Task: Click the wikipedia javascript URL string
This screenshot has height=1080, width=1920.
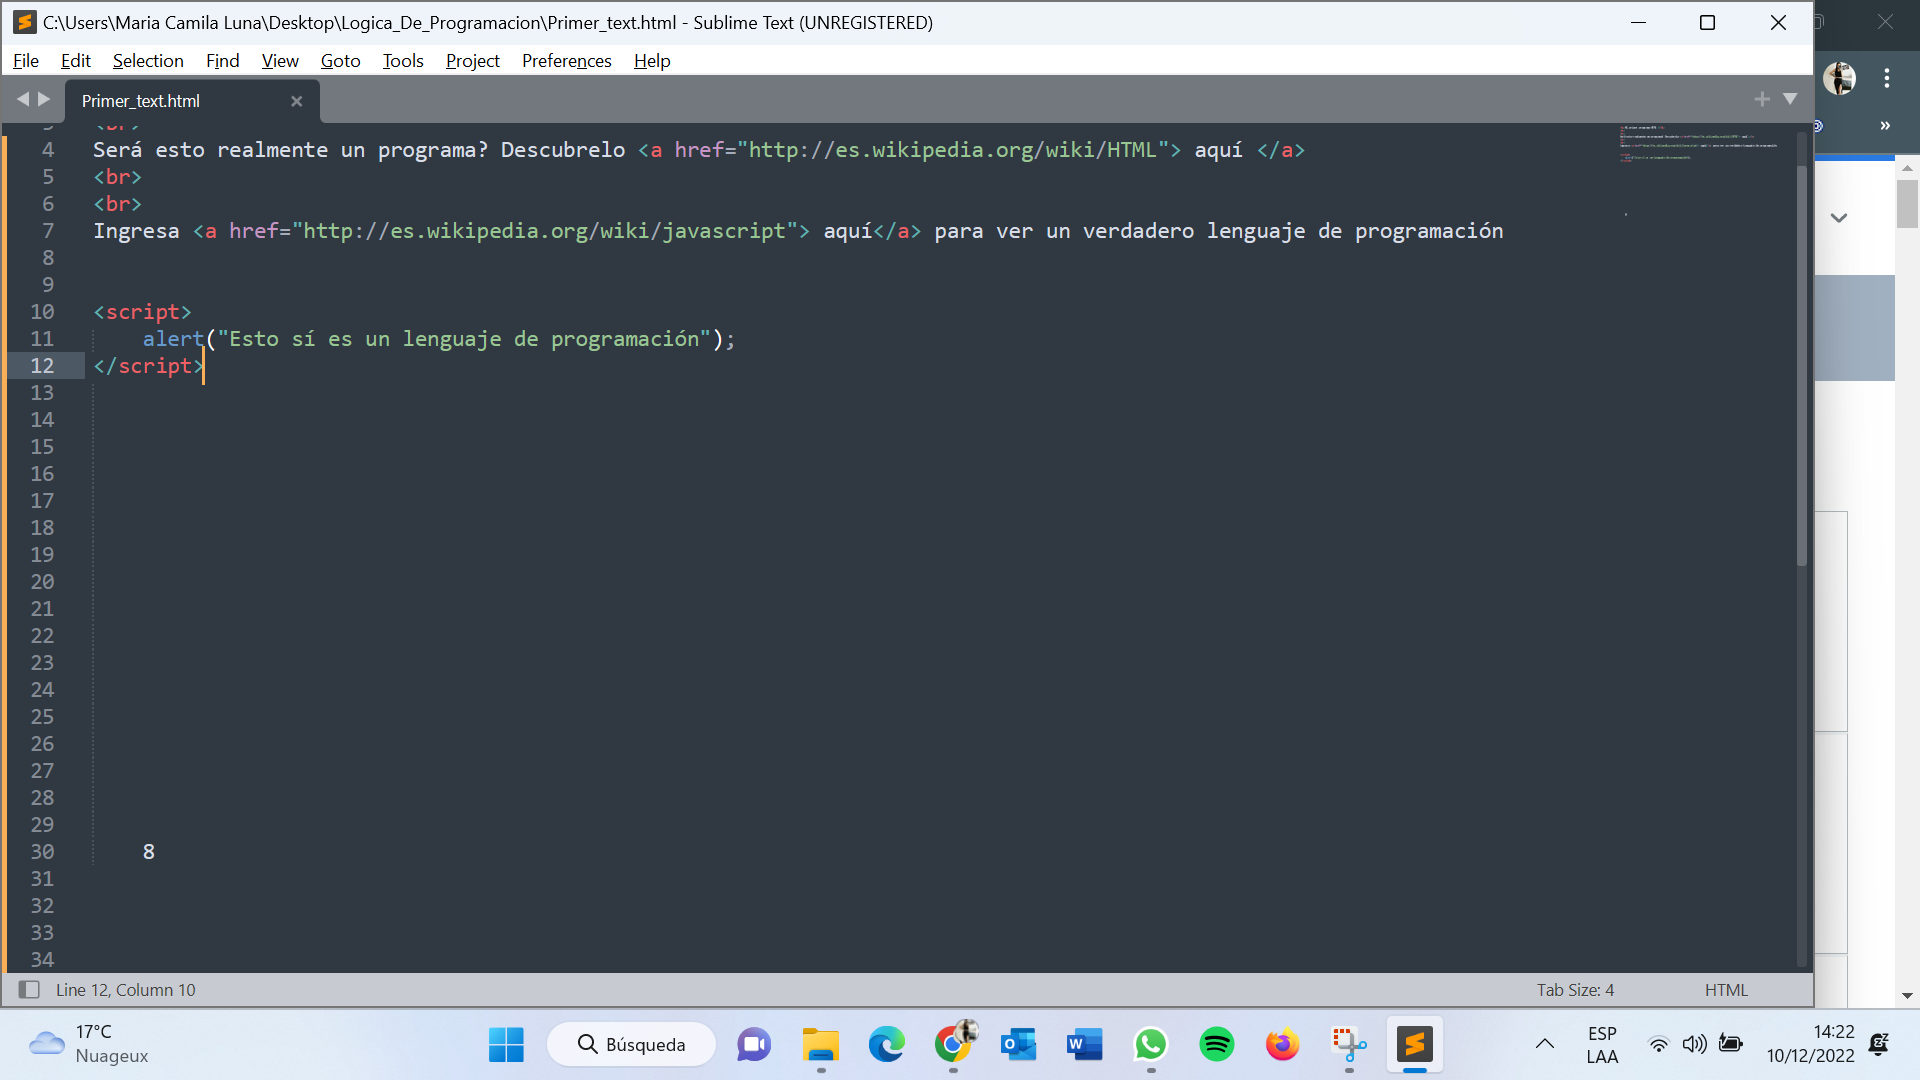Action: 546,231
